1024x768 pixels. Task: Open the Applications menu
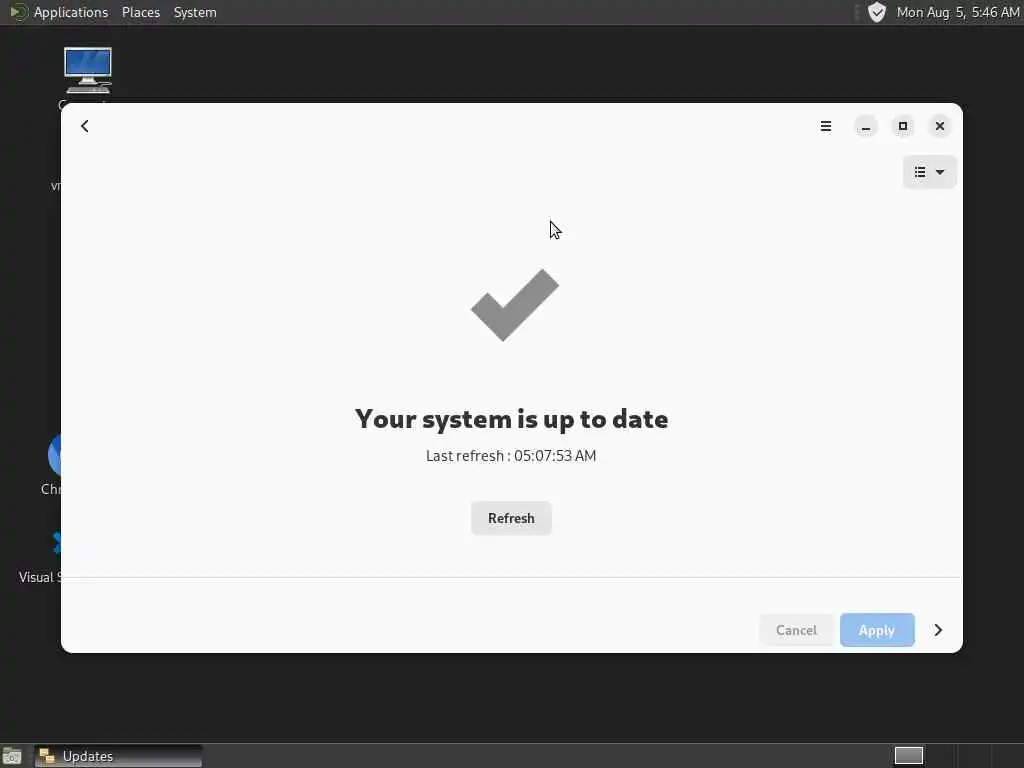(71, 12)
